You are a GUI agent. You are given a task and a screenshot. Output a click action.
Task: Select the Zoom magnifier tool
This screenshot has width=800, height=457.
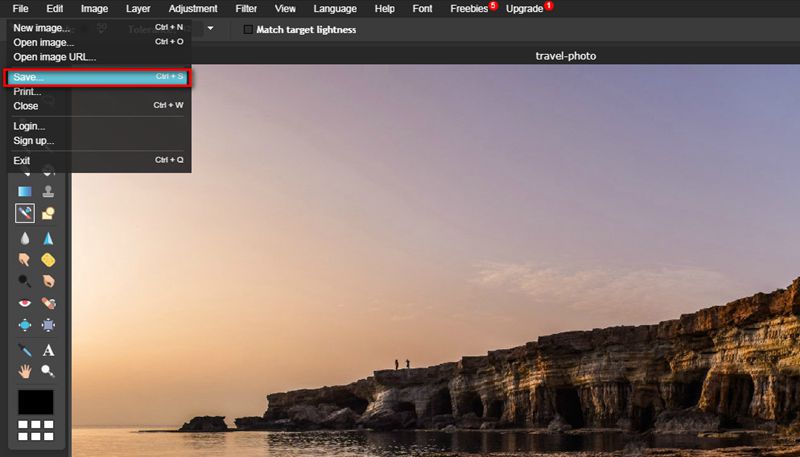point(48,371)
